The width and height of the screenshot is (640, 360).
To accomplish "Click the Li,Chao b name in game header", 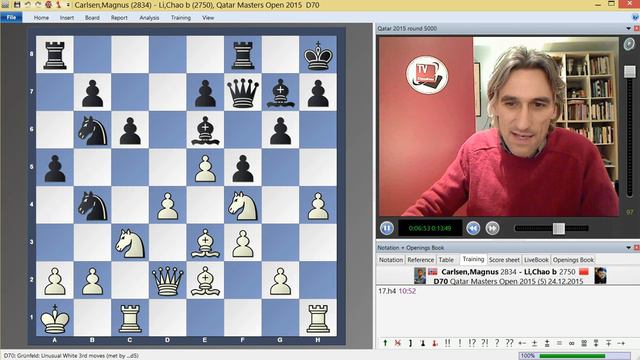I will coord(540,271).
